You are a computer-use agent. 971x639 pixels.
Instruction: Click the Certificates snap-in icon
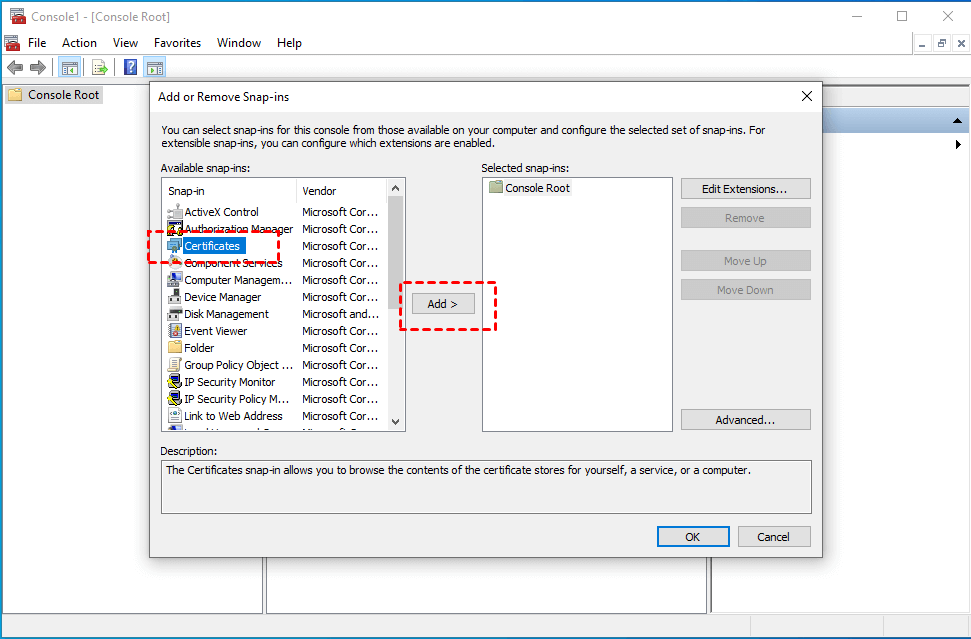pos(175,246)
